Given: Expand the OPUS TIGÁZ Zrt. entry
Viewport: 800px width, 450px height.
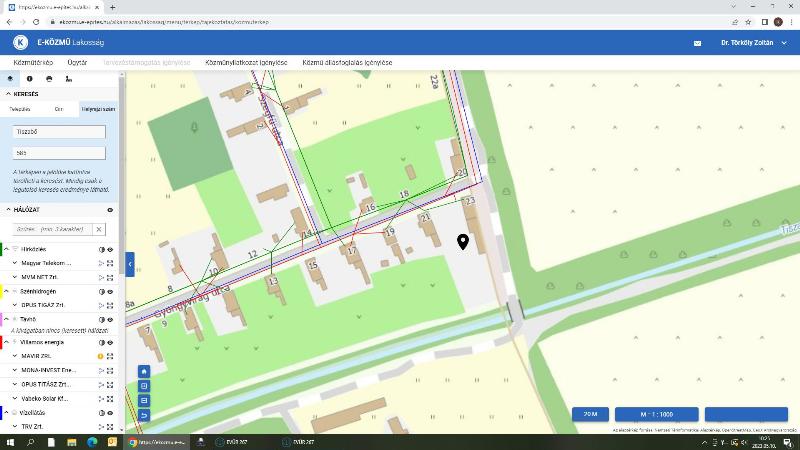Looking at the screenshot, I should click(x=15, y=305).
